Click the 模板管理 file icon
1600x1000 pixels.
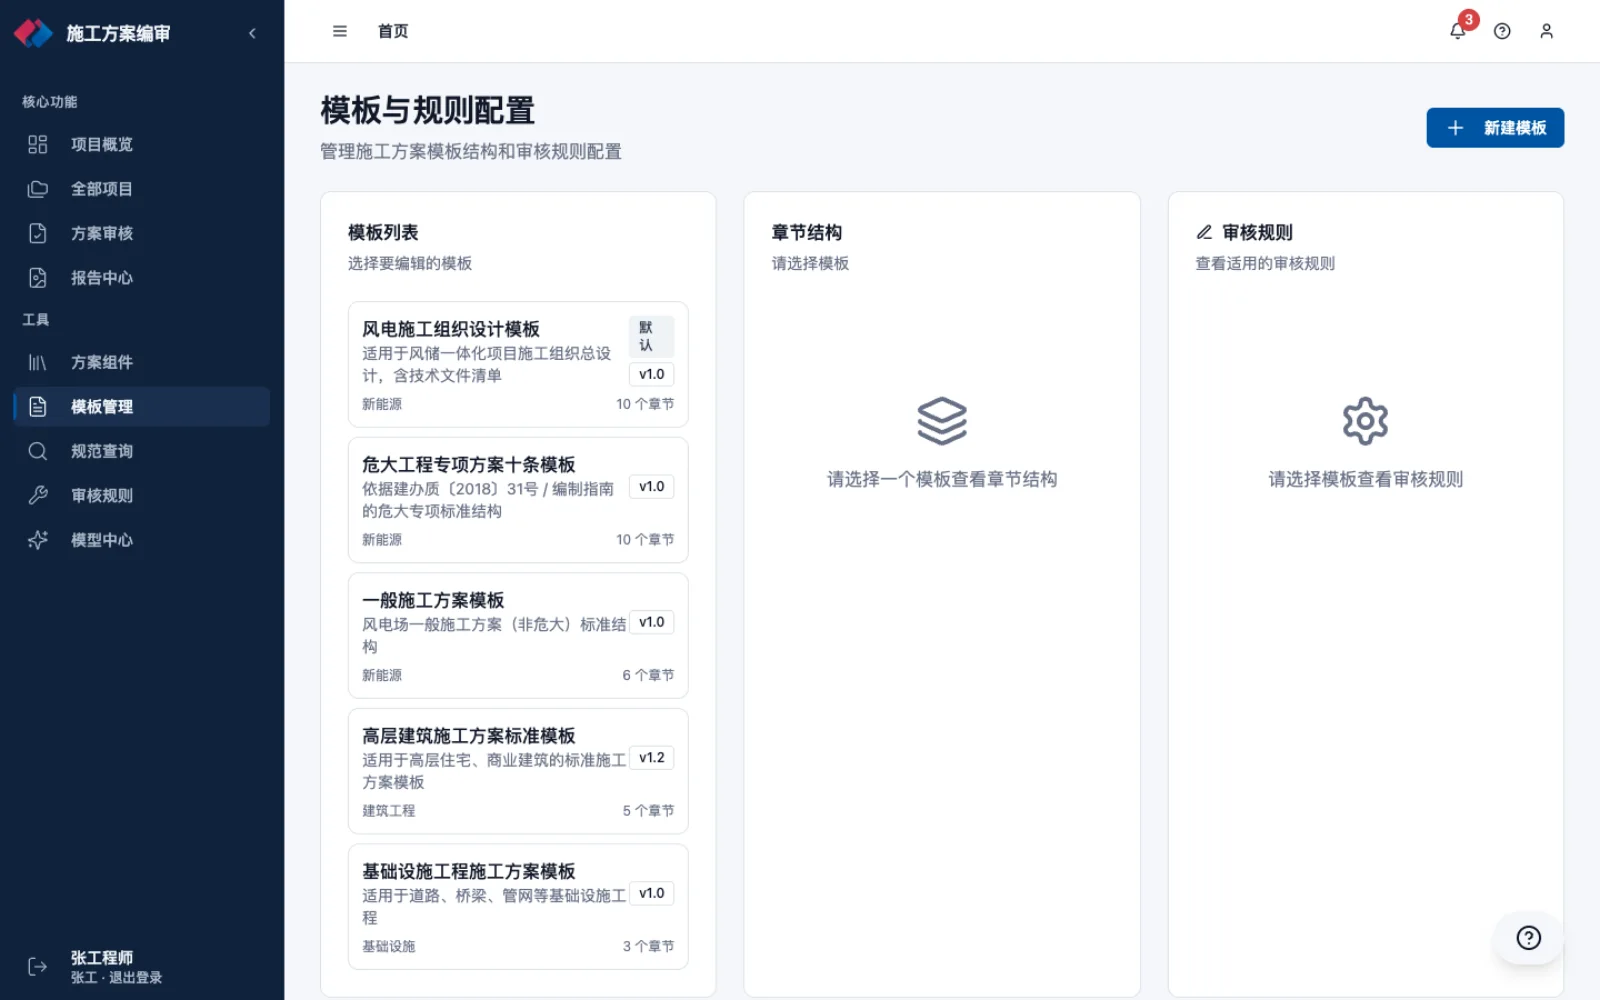(38, 407)
